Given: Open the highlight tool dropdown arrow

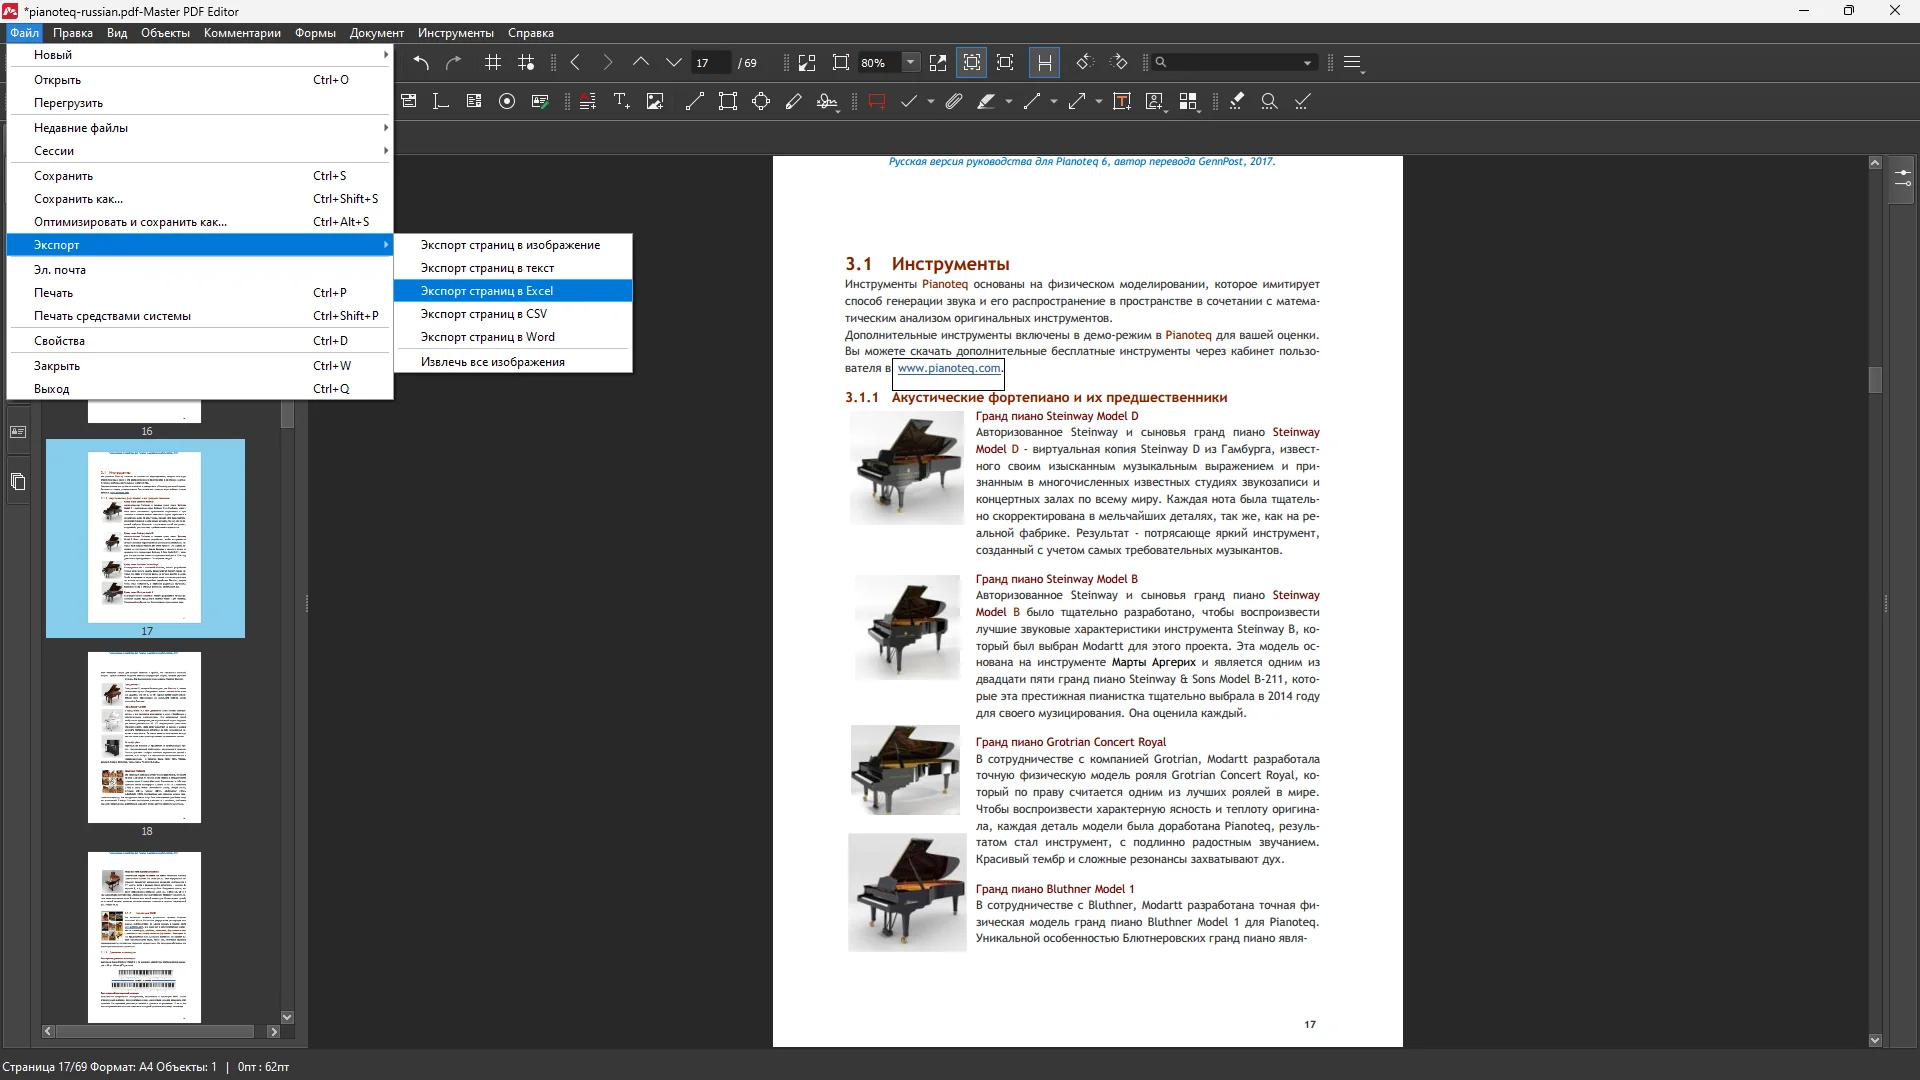Looking at the screenshot, I should pos(1009,101).
